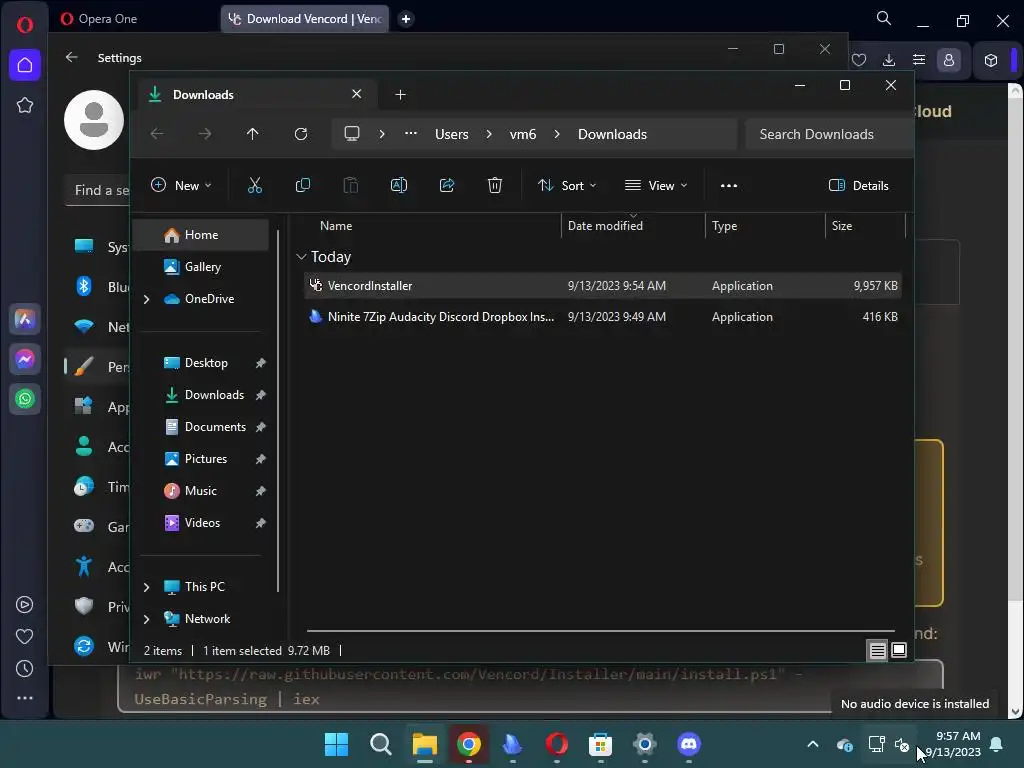
Task: Open Videos in the navigation pane
Action: [x=201, y=523]
